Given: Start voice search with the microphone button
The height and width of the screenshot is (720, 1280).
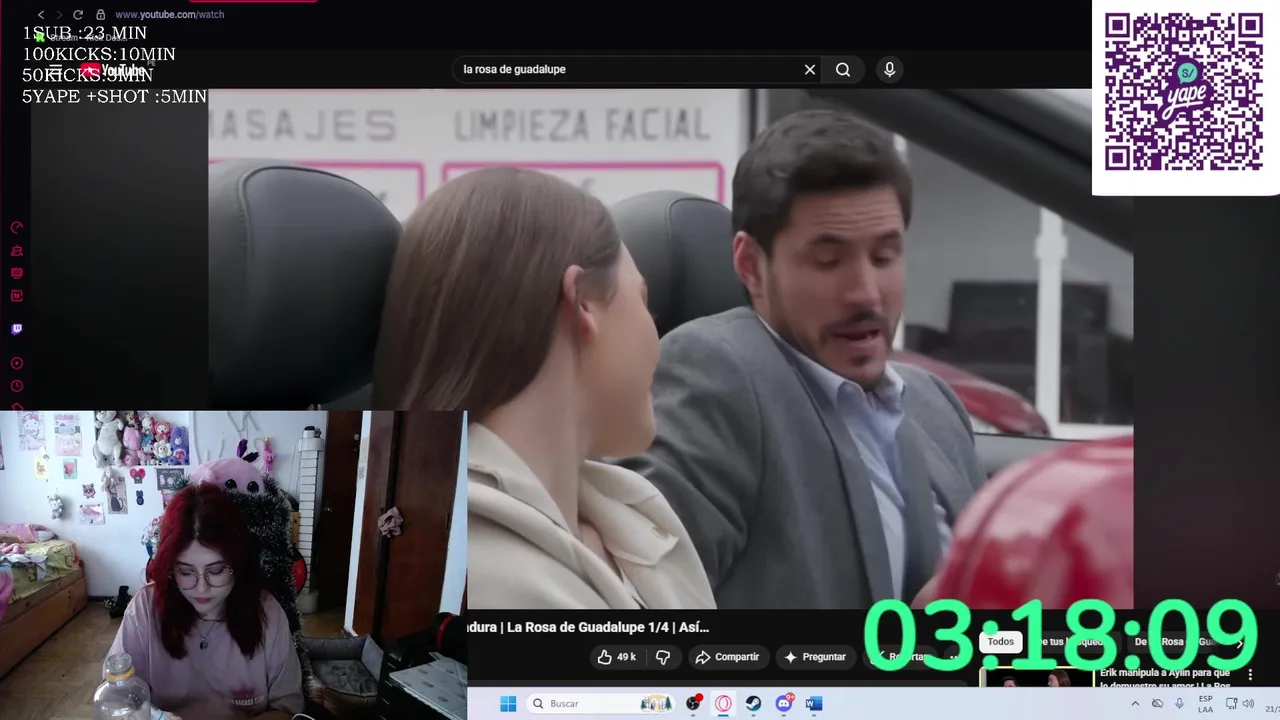Looking at the screenshot, I should click(x=889, y=69).
